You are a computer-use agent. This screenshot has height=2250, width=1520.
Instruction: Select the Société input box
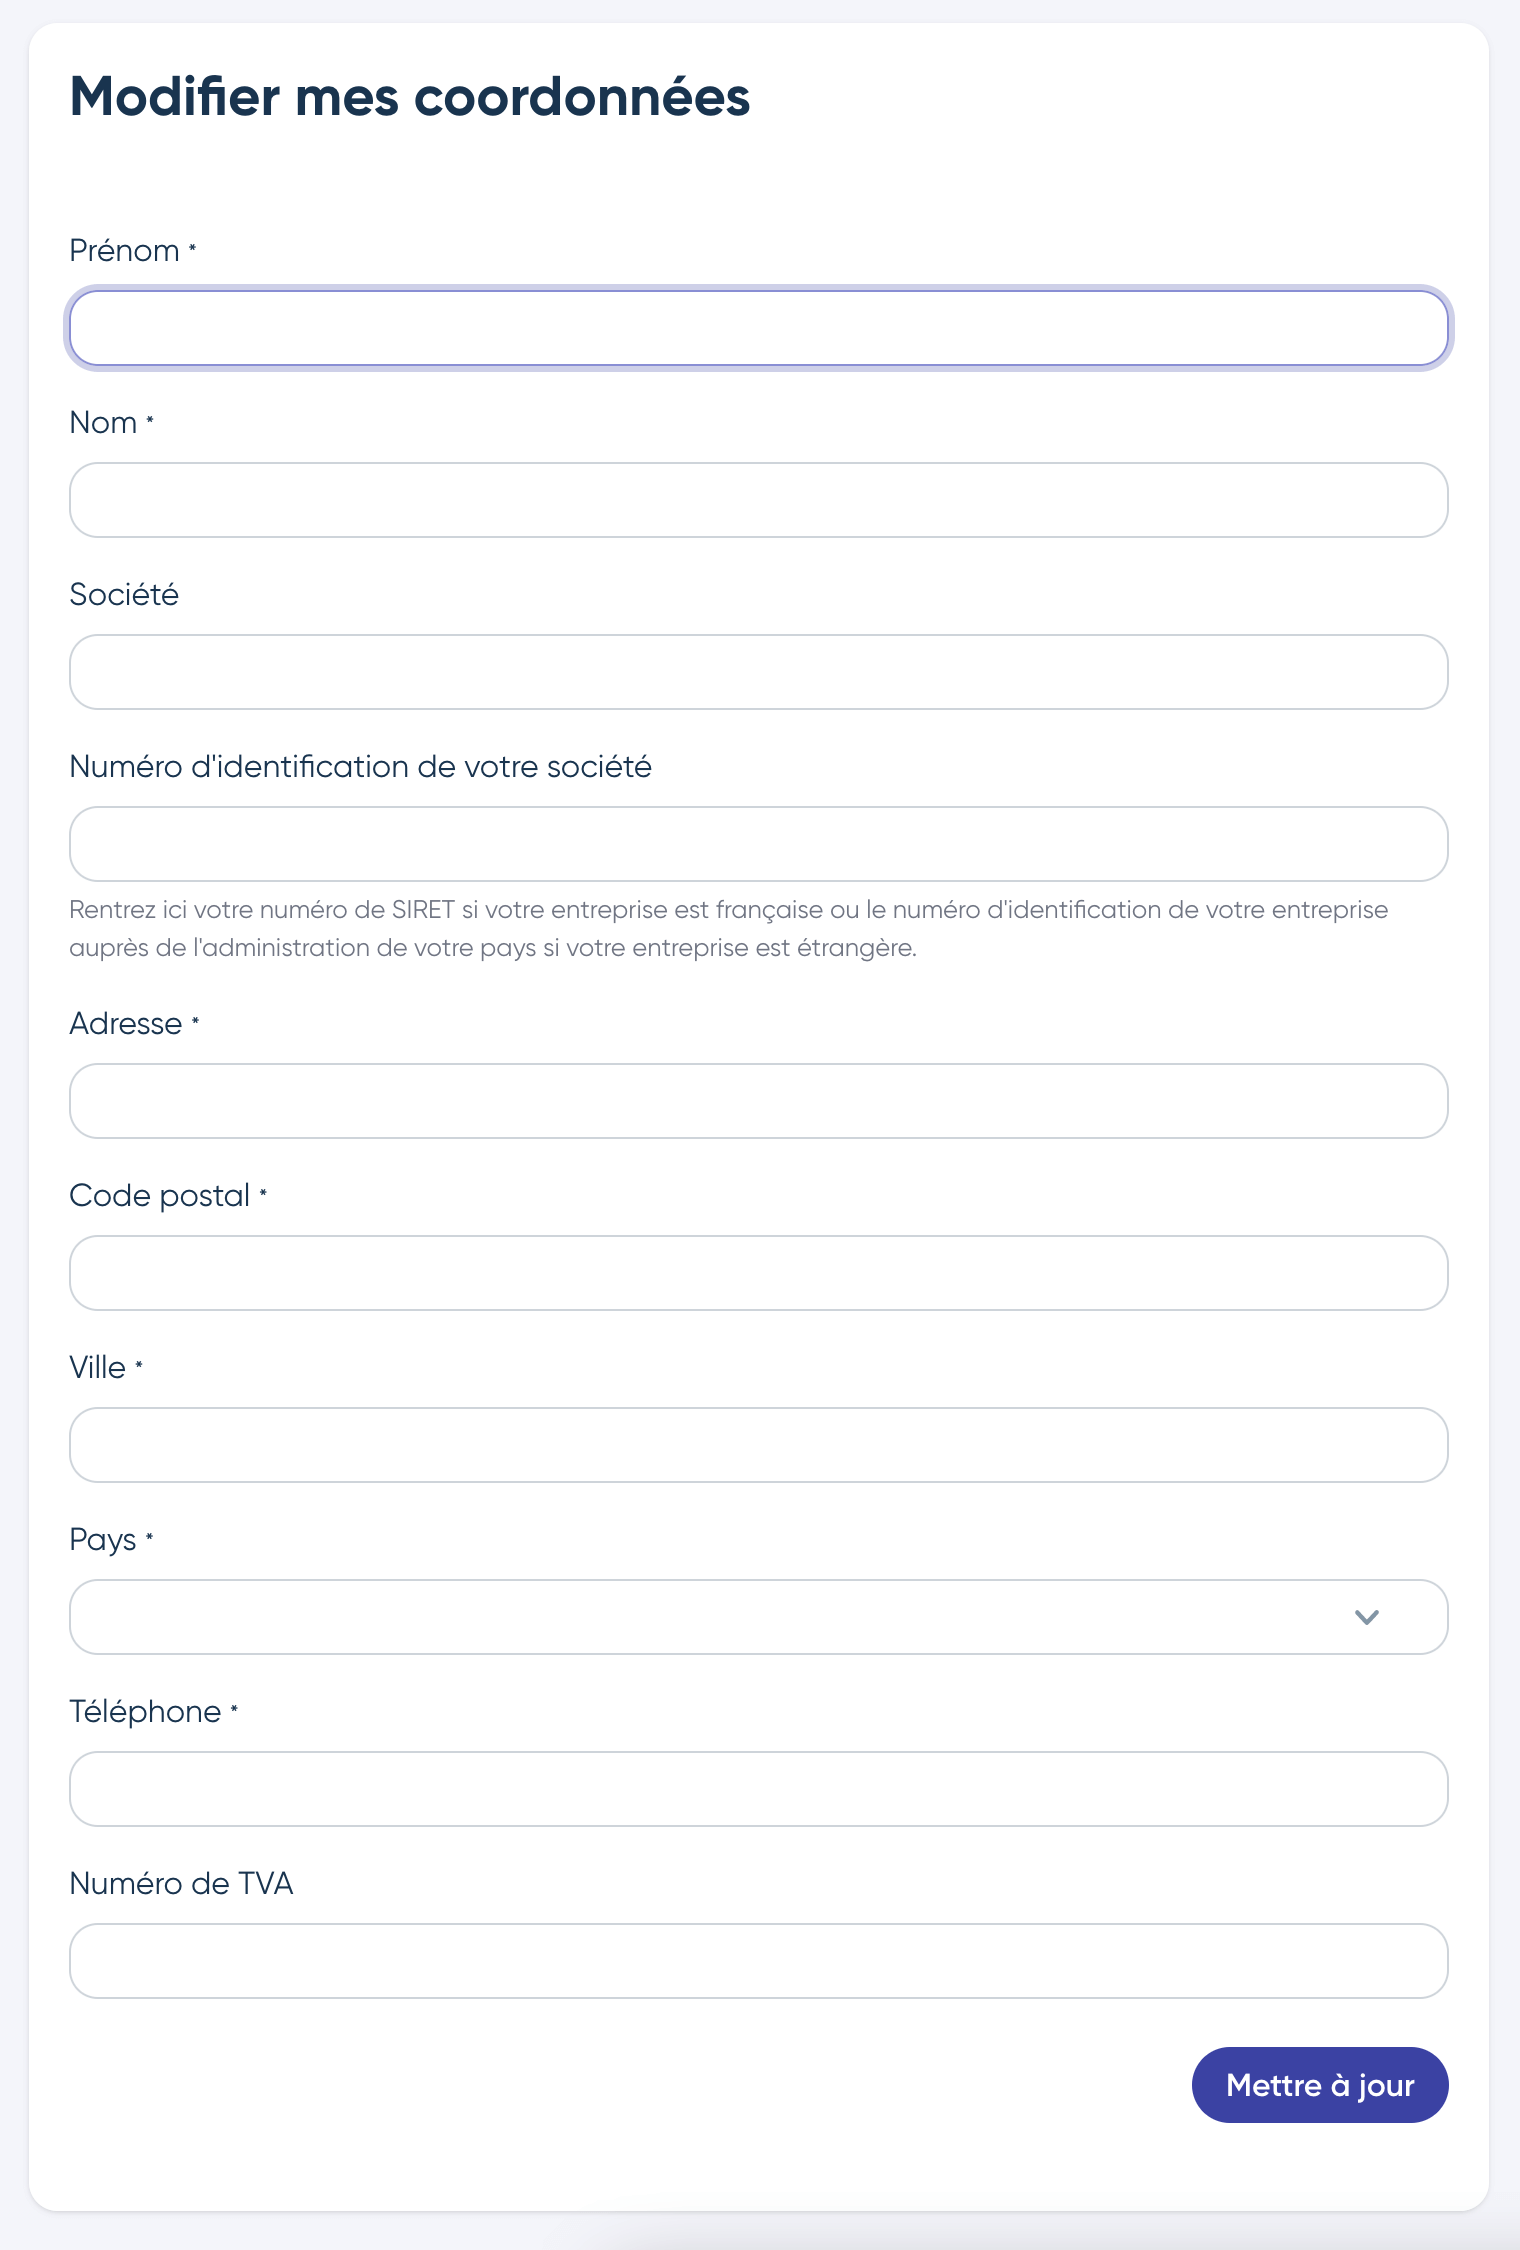tap(759, 672)
